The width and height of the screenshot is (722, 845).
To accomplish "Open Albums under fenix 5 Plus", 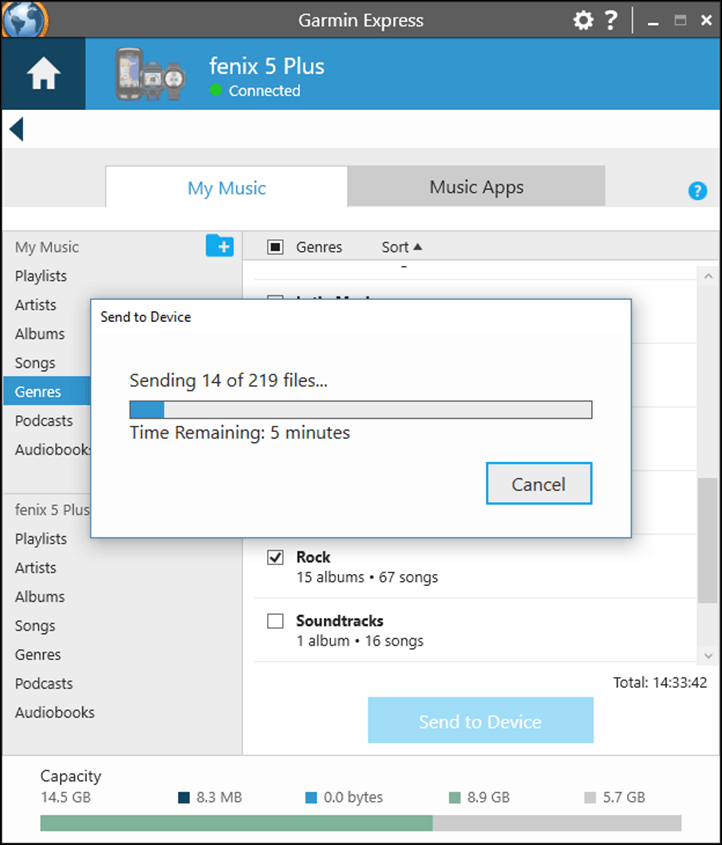I will [40, 597].
